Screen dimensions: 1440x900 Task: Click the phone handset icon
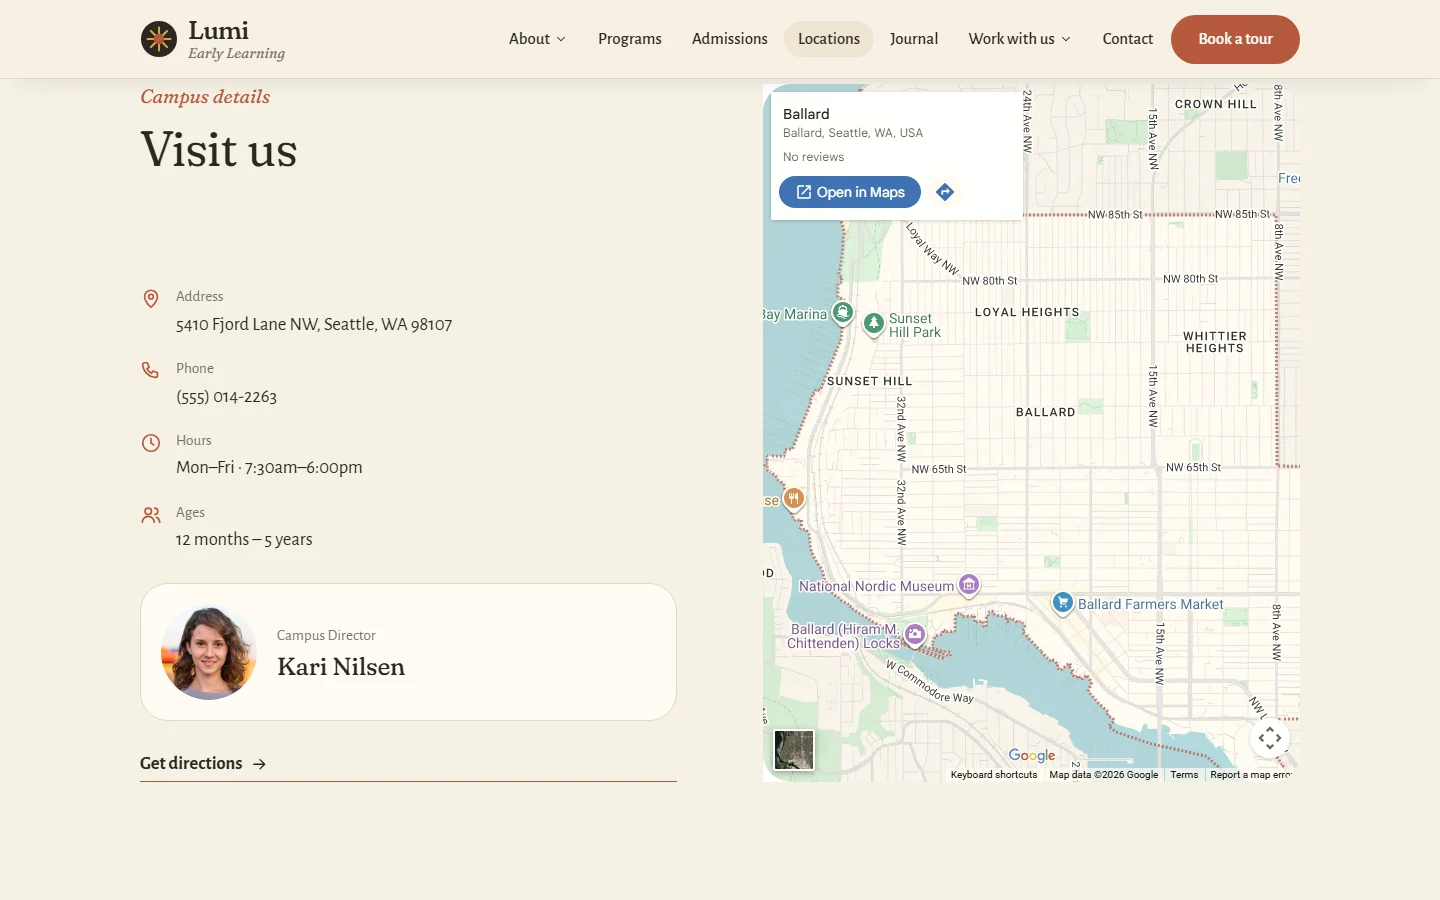pyautogui.click(x=150, y=370)
